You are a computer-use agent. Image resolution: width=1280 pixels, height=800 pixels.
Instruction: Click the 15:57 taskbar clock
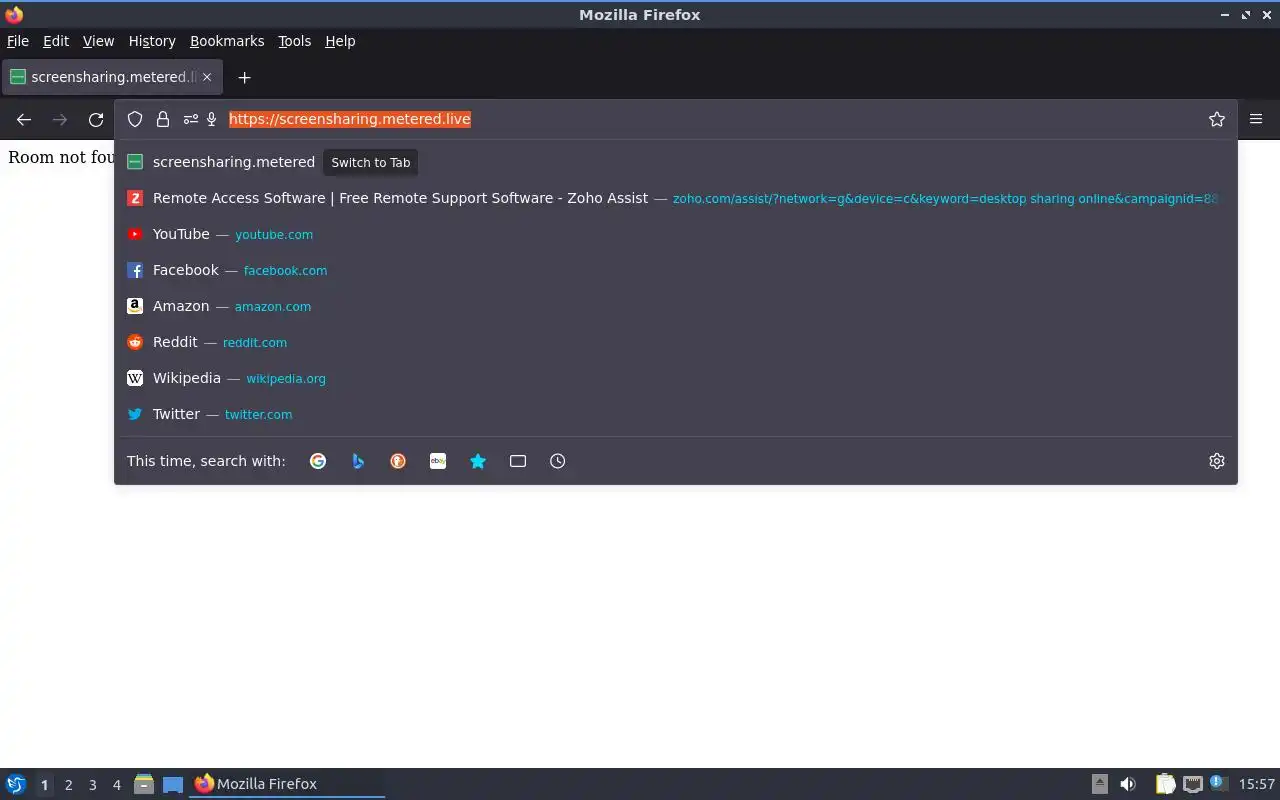click(1257, 784)
